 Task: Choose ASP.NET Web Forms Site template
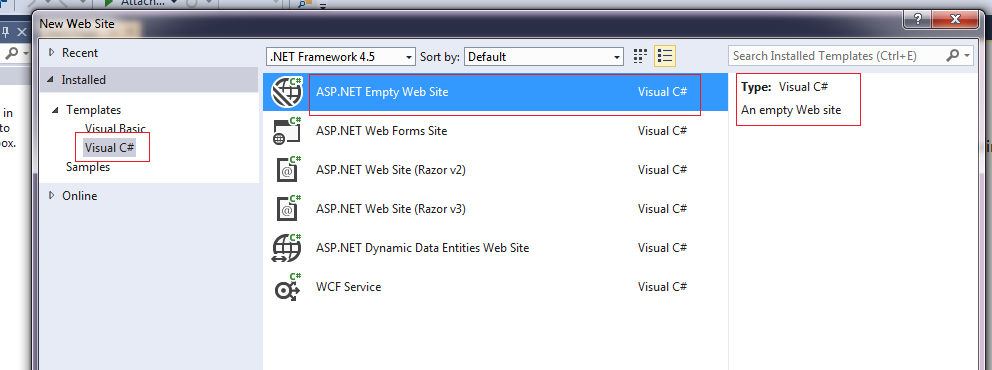(381, 131)
